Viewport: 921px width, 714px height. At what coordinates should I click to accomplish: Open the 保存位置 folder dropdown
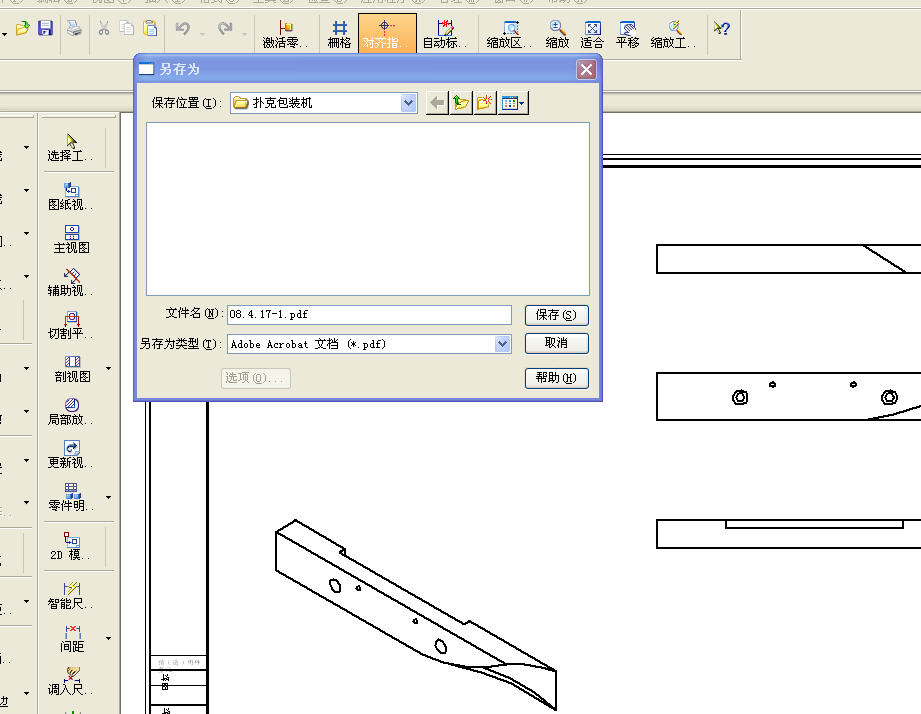(x=408, y=103)
